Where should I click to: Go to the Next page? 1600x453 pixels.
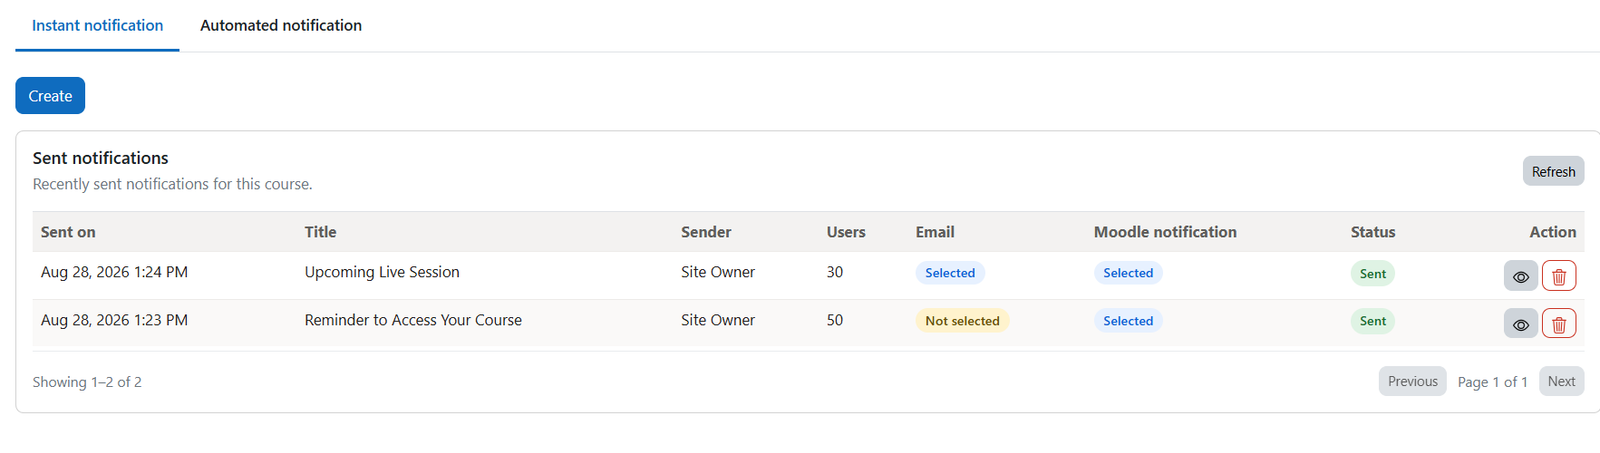(x=1561, y=381)
